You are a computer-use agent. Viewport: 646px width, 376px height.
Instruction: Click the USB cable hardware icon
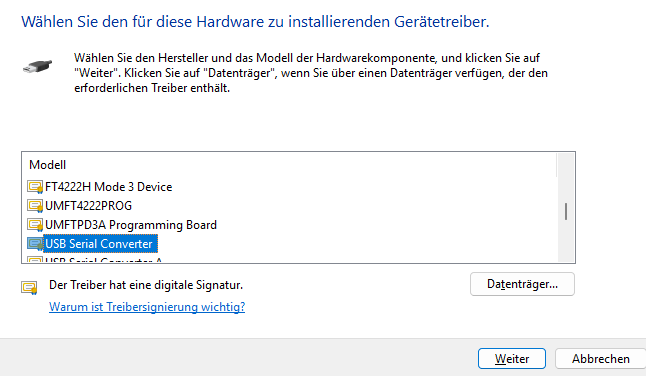point(37,66)
